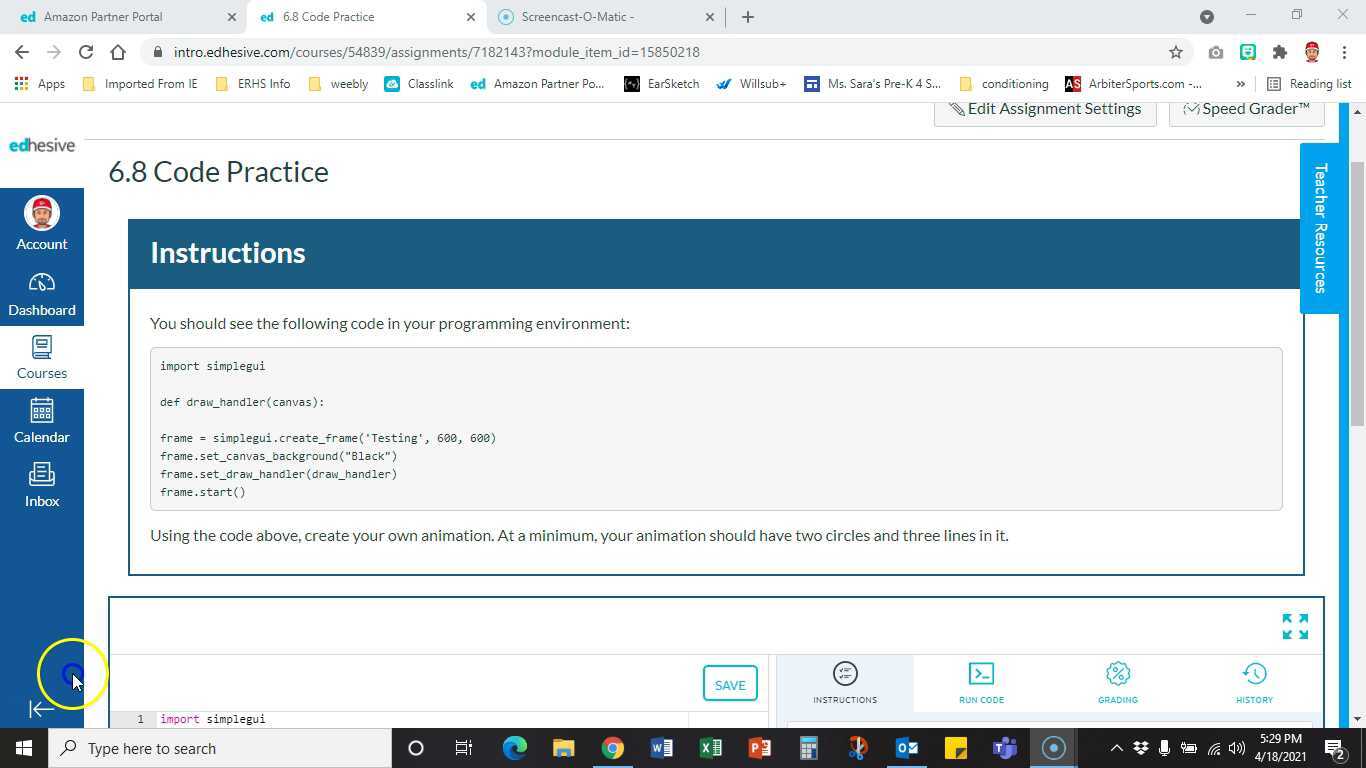Open the History tab
The image size is (1366, 768).
1254,684
